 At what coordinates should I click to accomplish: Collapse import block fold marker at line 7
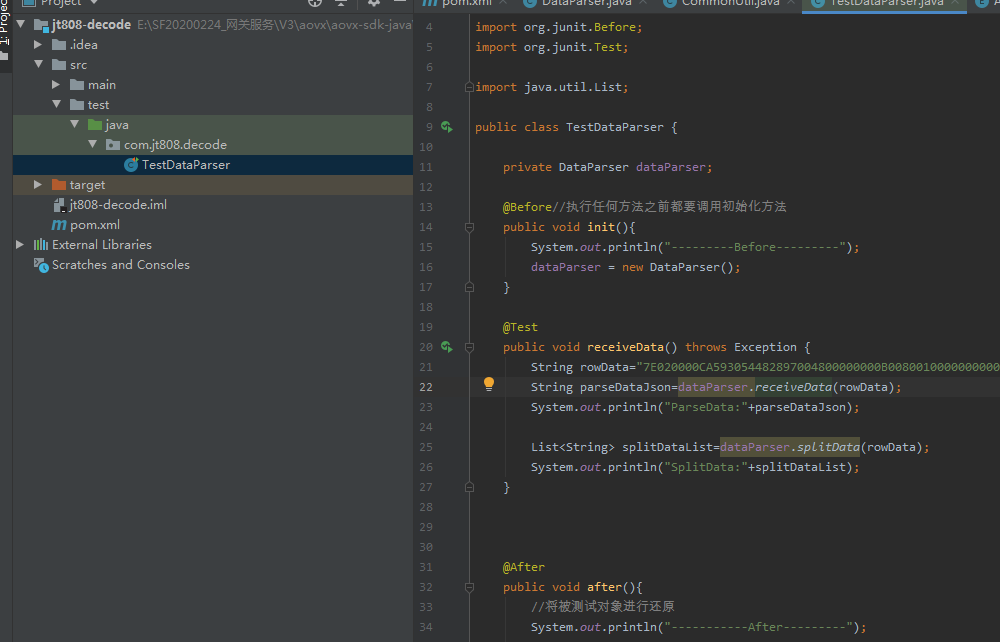(469, 87)
